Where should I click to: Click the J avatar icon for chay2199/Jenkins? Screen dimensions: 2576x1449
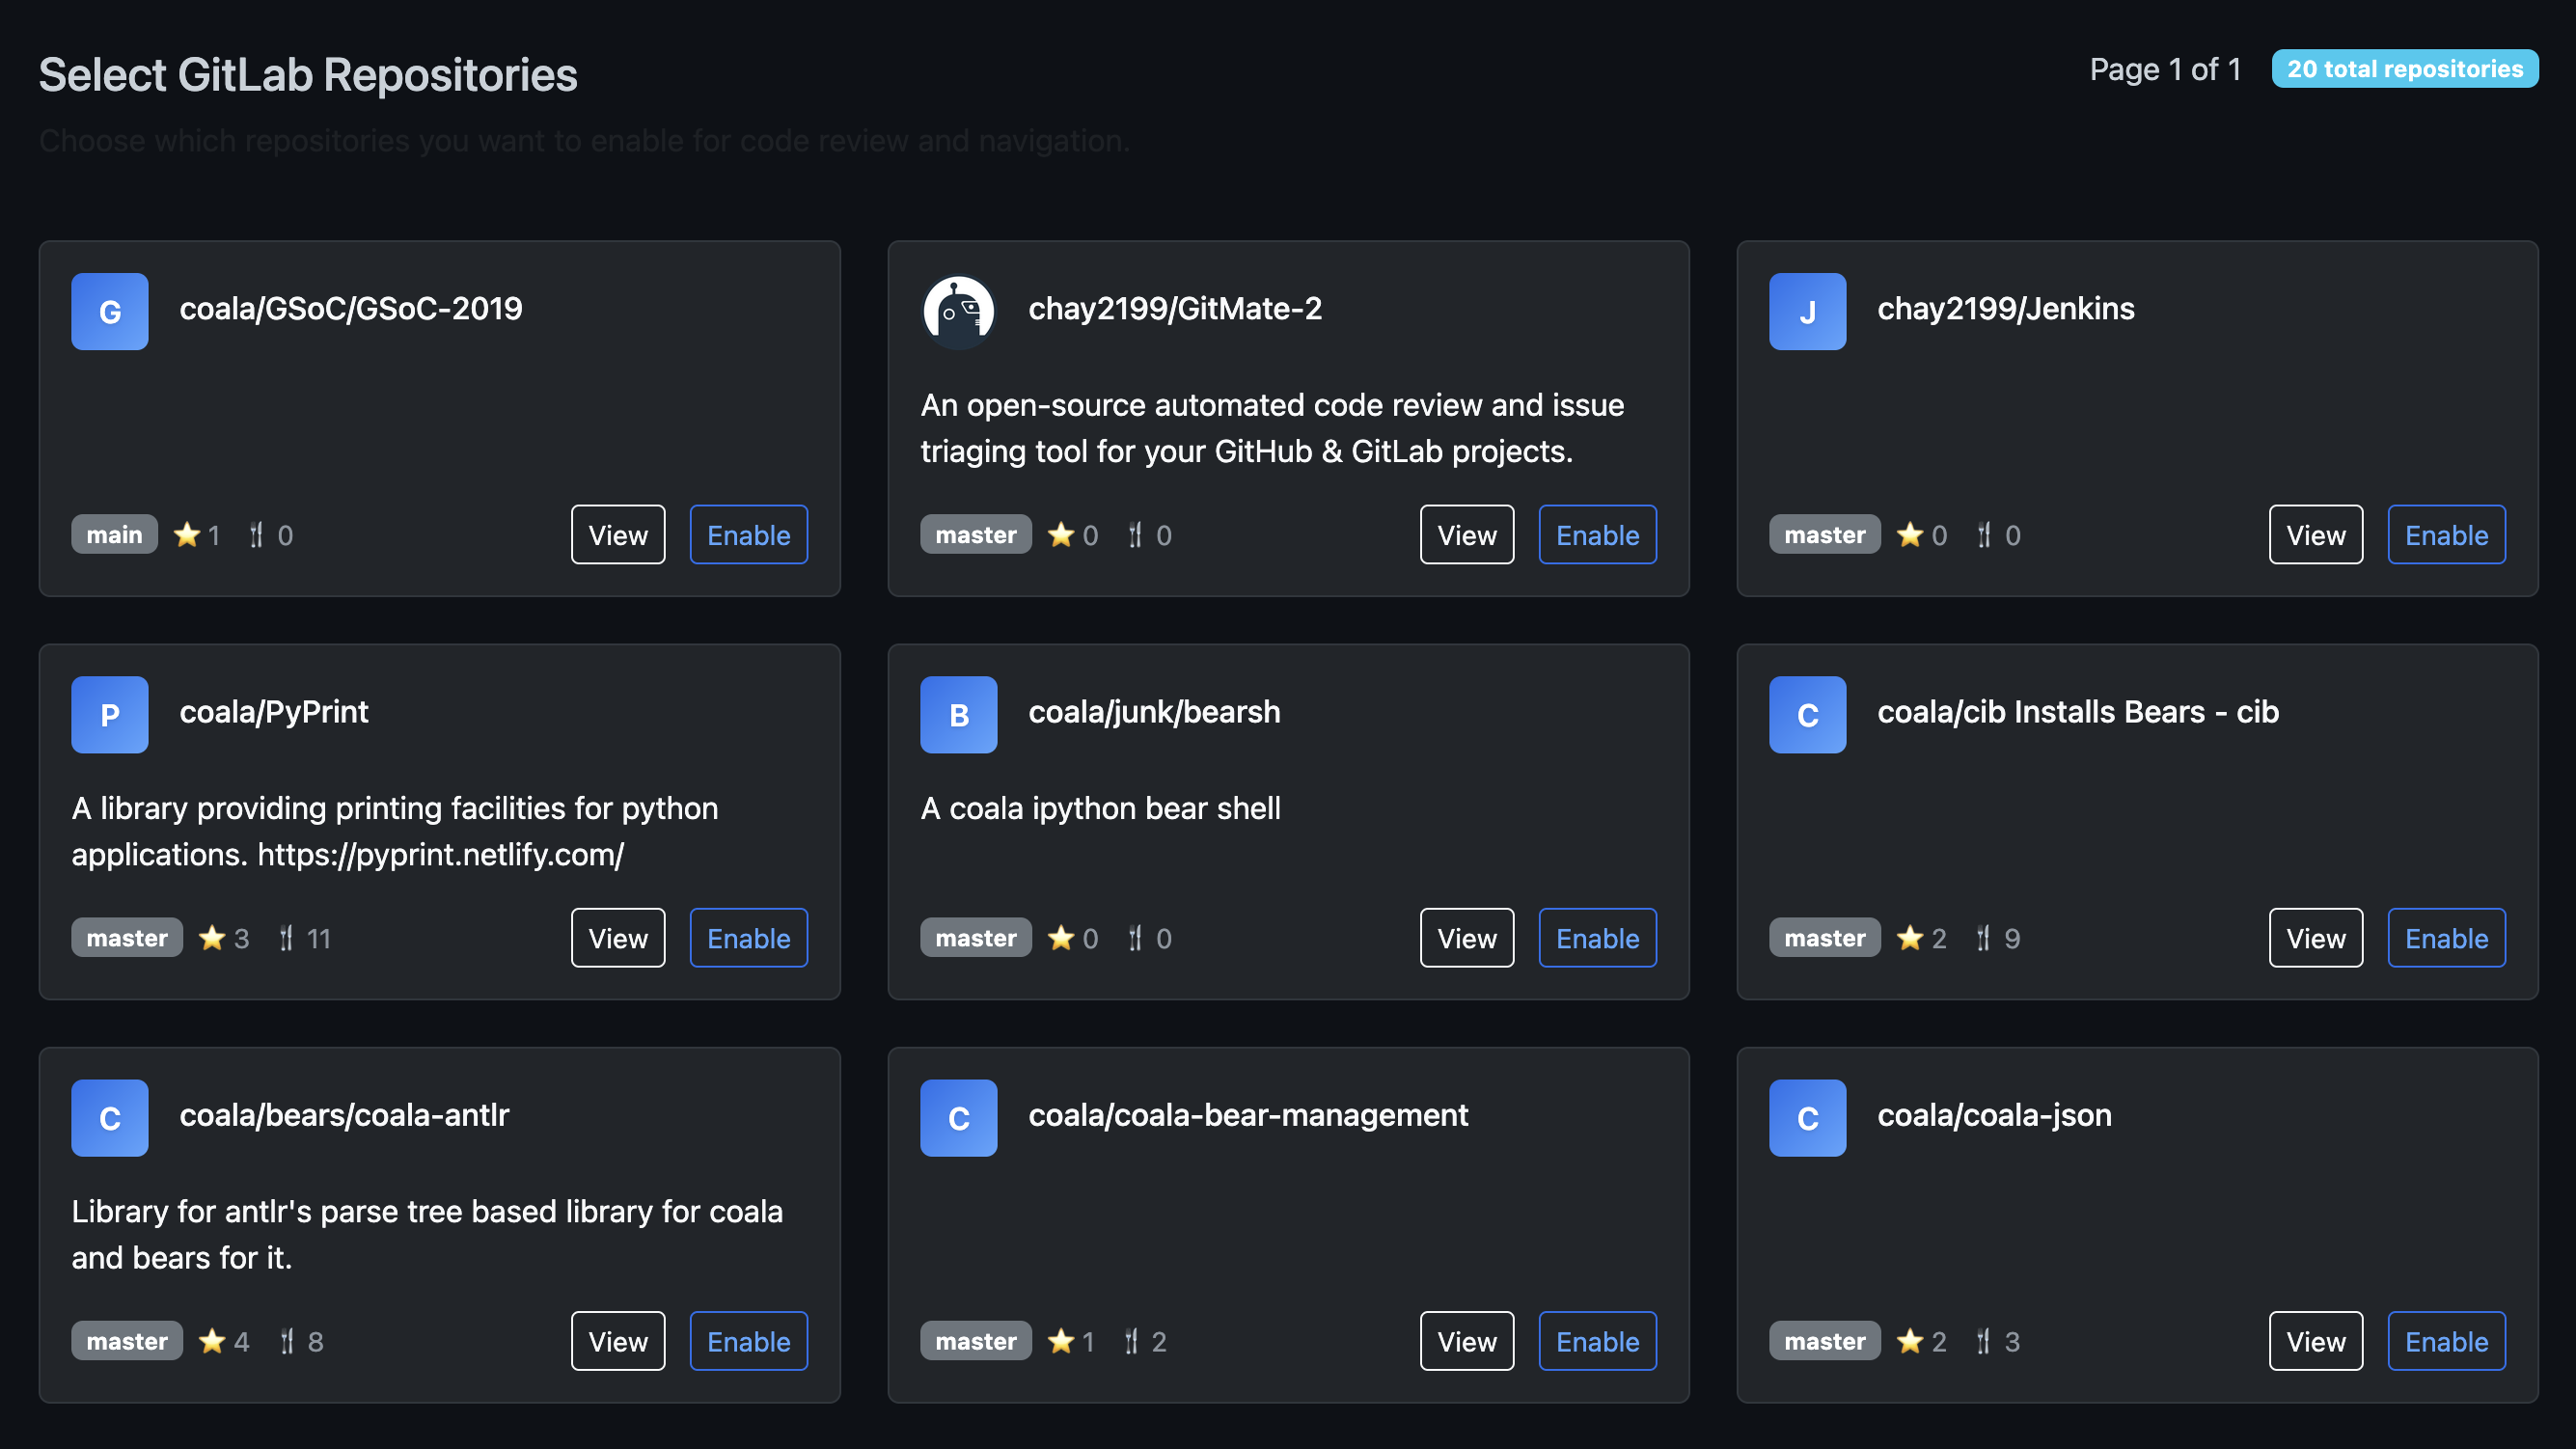1807,311
